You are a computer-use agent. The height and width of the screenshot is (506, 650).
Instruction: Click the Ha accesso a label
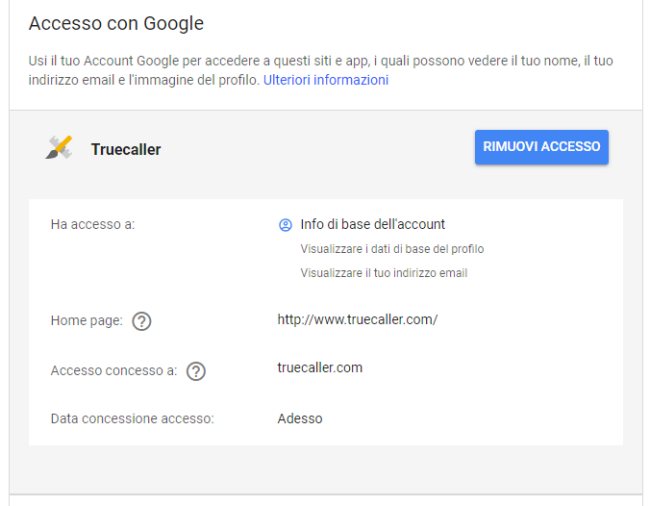click(93, 225)
